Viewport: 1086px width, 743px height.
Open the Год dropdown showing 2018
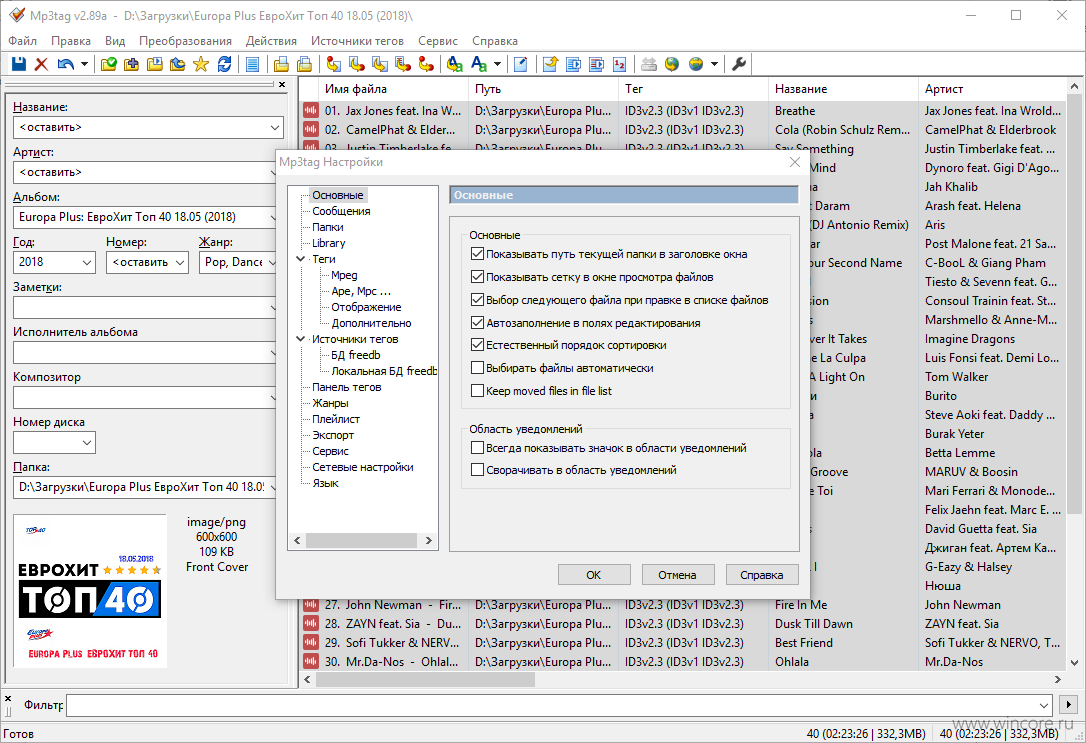point(87,262)
